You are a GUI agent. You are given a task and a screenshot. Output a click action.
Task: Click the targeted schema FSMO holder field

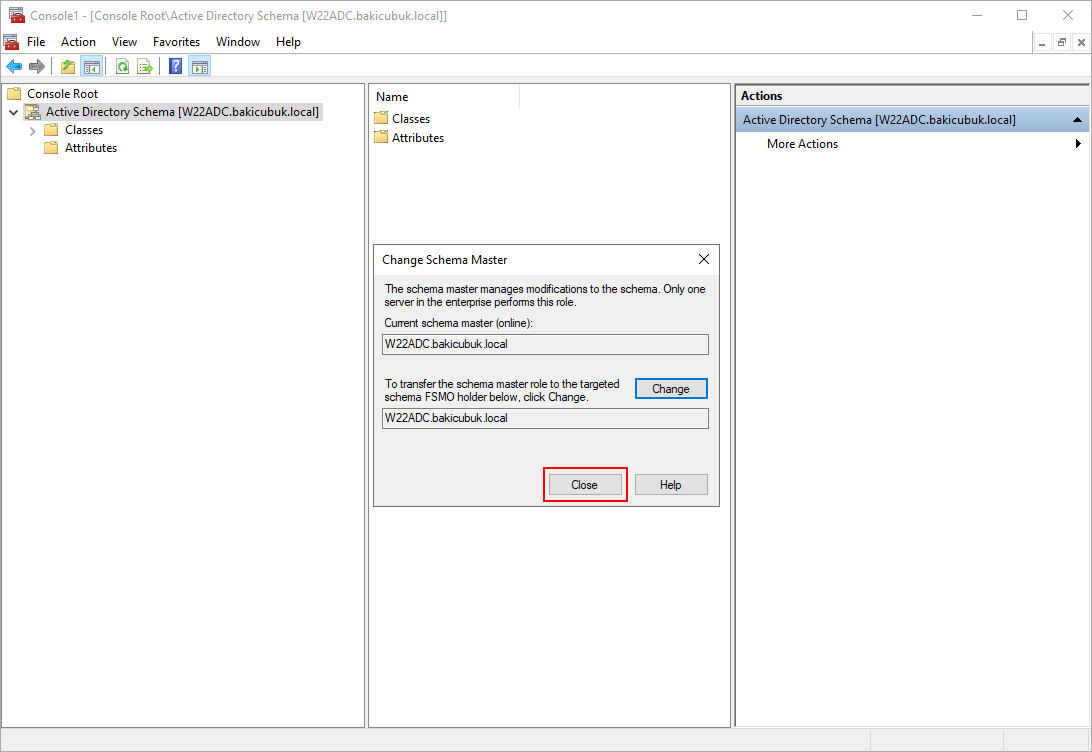coord(545,418)
